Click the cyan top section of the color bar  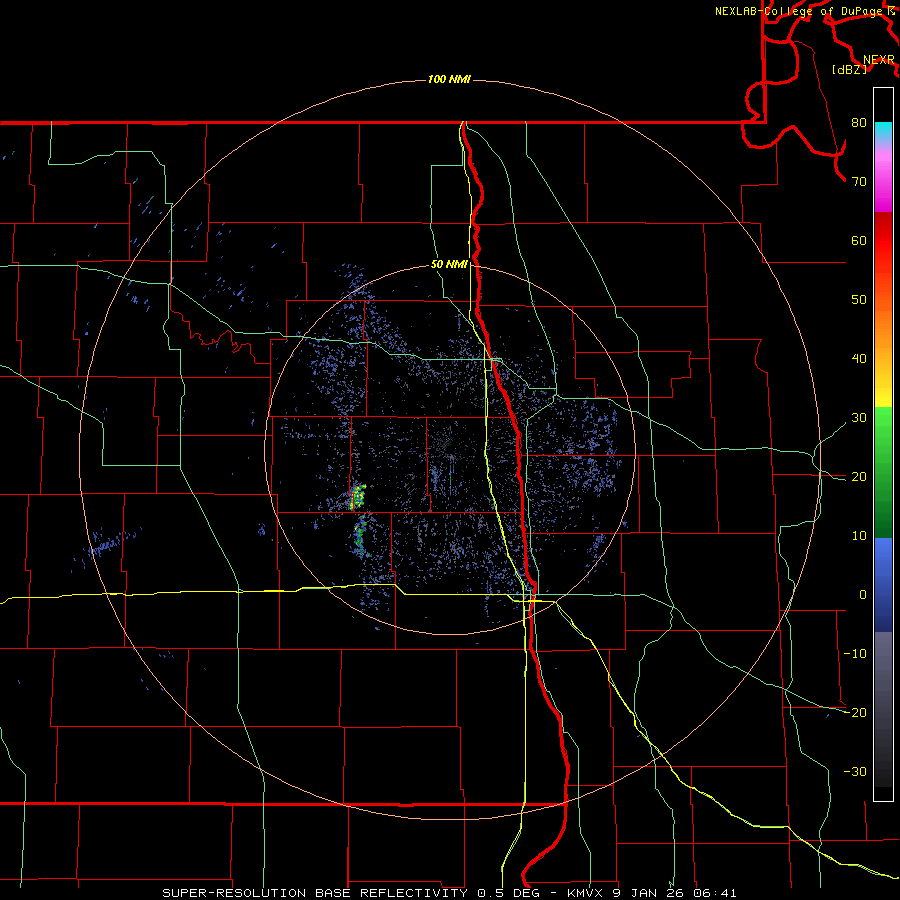point(883,132)
